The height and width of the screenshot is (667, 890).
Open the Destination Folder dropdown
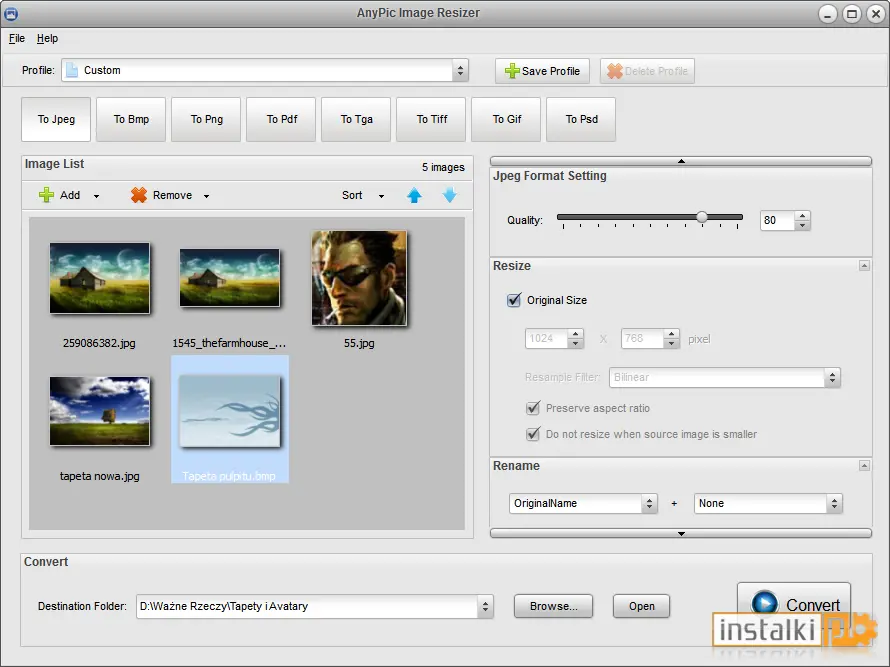click(485, 606)
